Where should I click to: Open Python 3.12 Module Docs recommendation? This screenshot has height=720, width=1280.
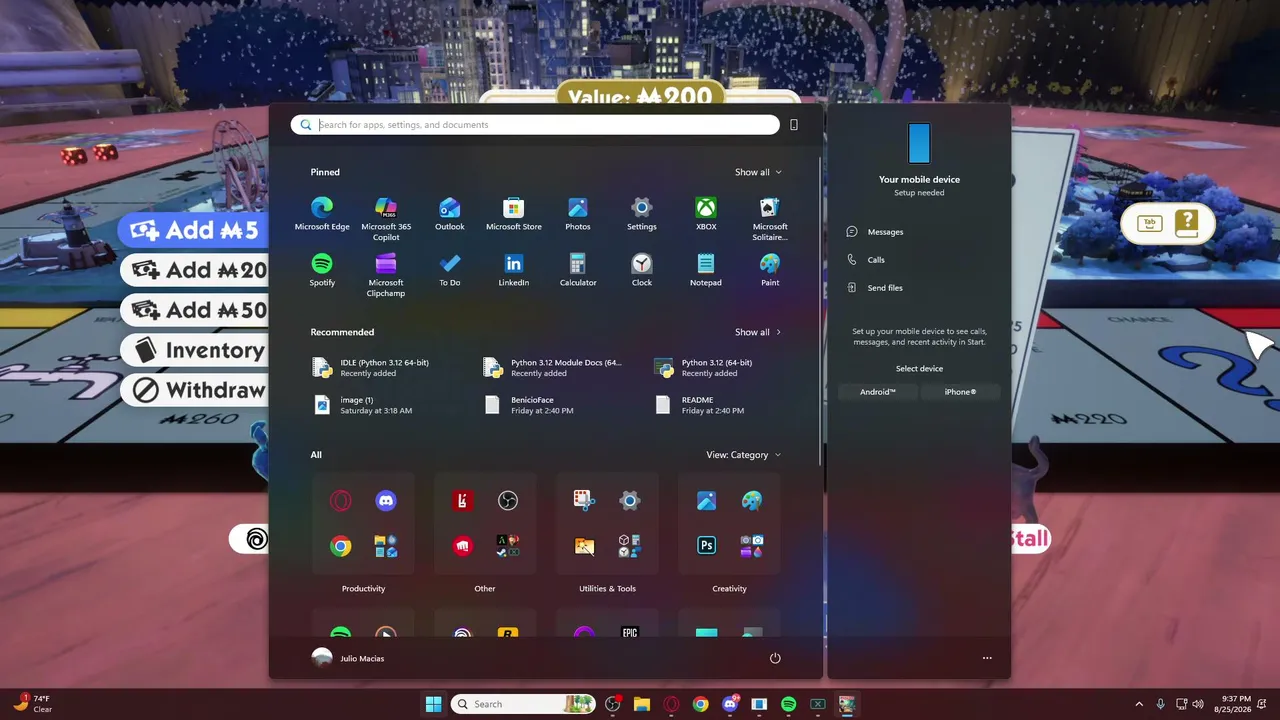click(x=555, y=368)
